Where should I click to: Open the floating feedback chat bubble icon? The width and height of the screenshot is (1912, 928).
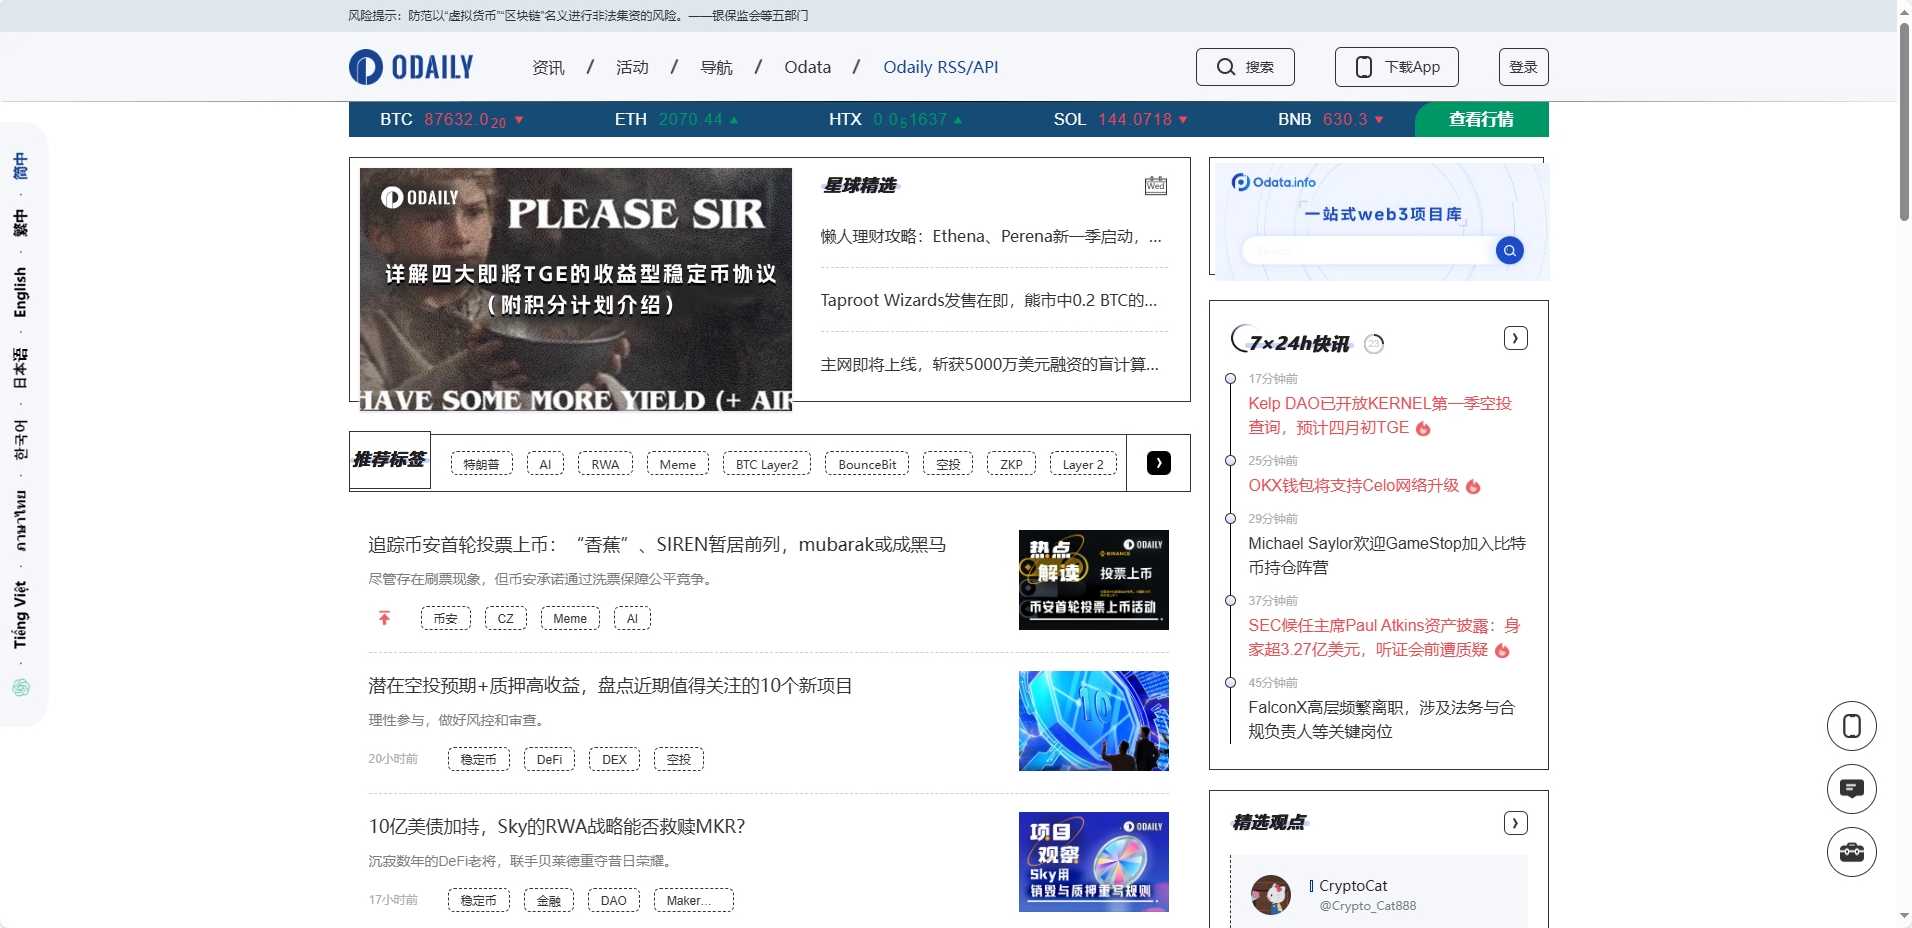pyautogui.click(x=1851, y=788)
